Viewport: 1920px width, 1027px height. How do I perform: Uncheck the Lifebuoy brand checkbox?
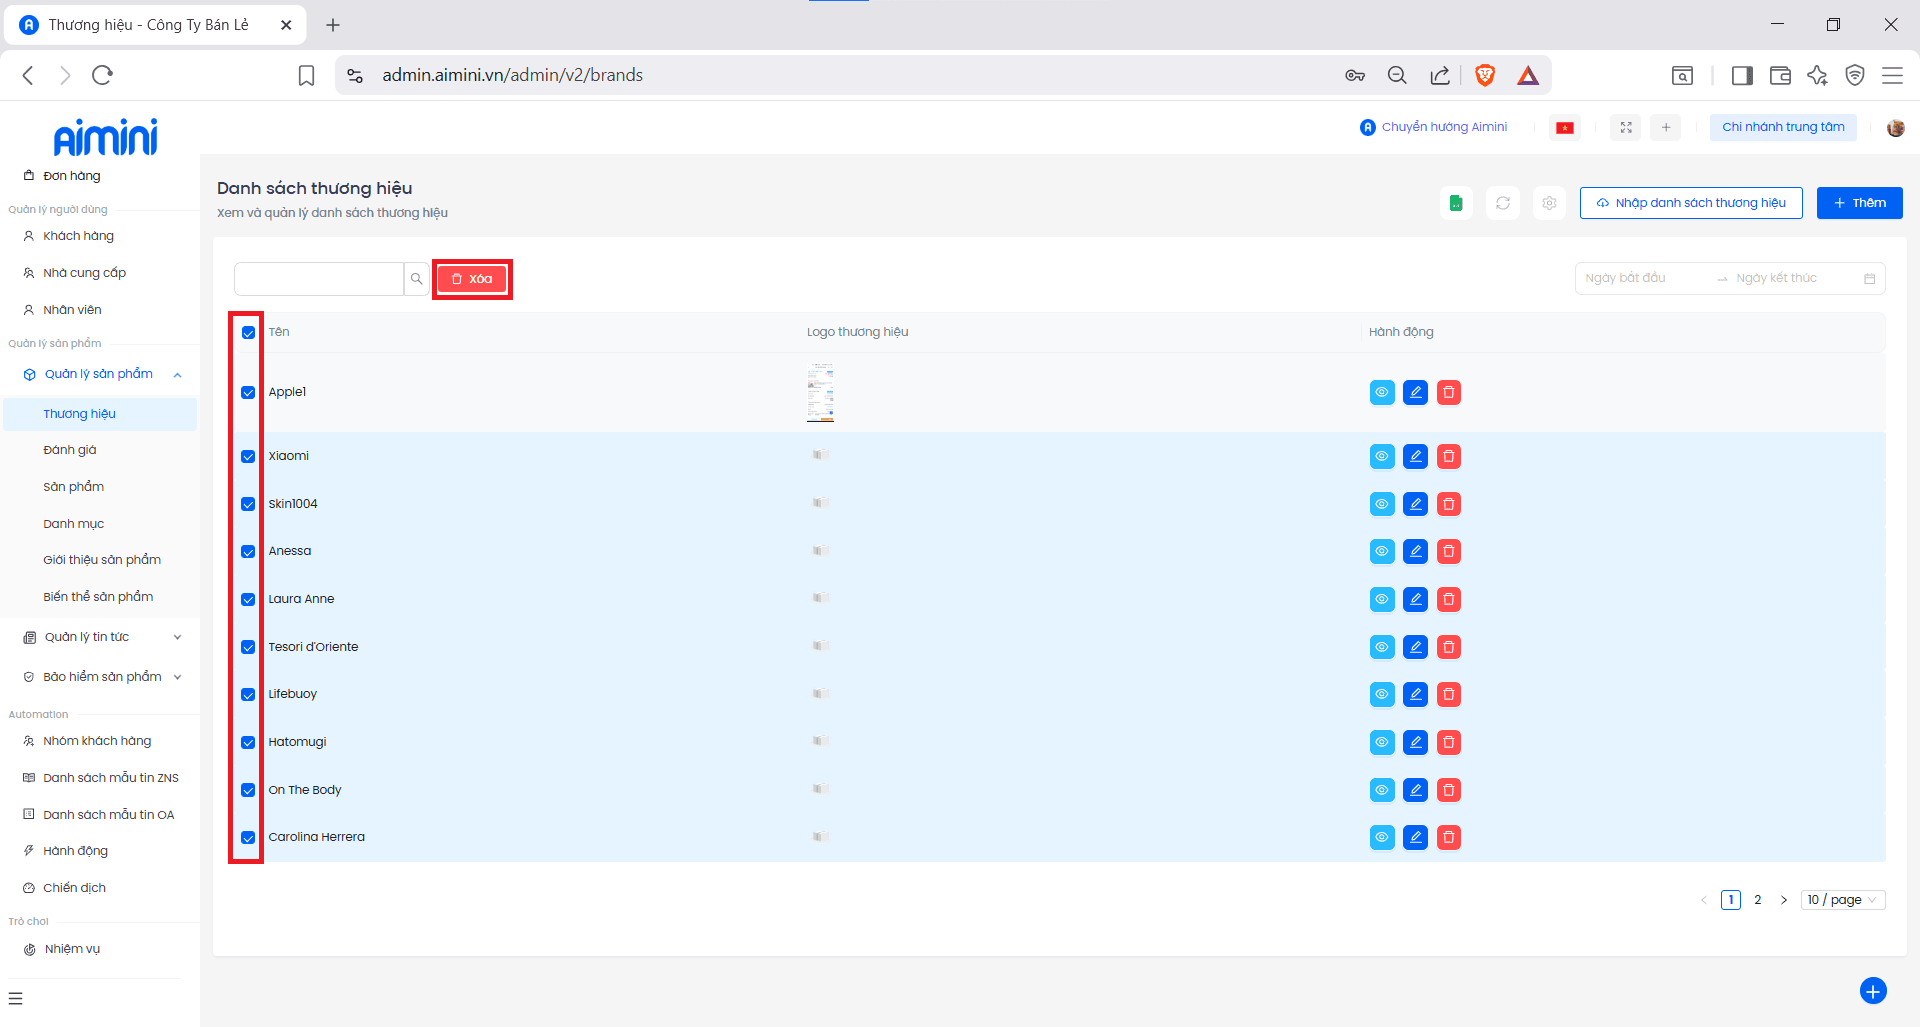tap(248, 695)
